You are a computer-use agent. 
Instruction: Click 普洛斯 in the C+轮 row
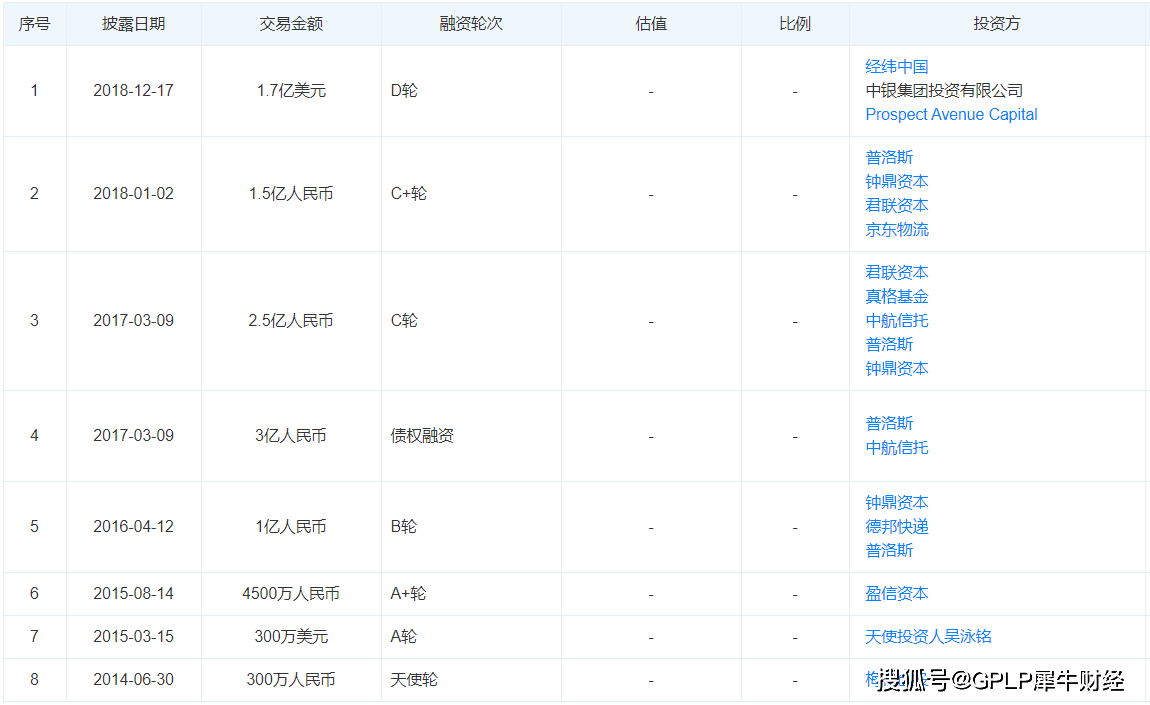(x=889, y=157)
